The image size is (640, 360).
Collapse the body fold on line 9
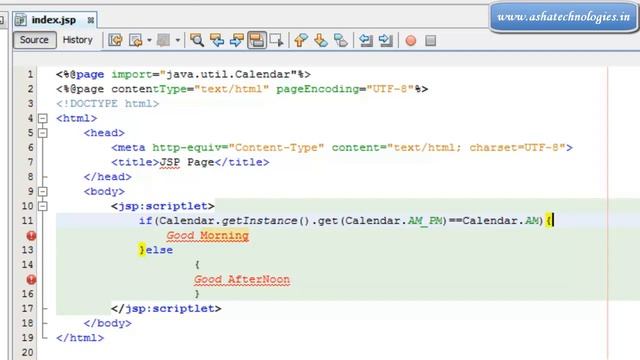coord(43,191)
